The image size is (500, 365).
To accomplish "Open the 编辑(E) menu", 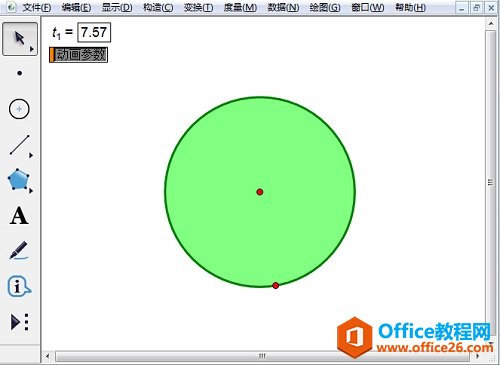I will [76, 7].
